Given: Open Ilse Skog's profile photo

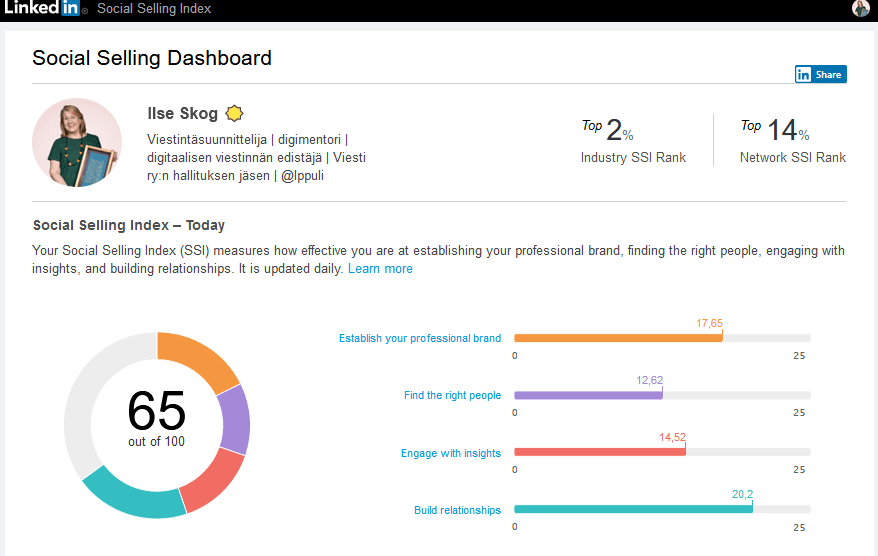Looking at the screenshot, I should coord(78,143).
